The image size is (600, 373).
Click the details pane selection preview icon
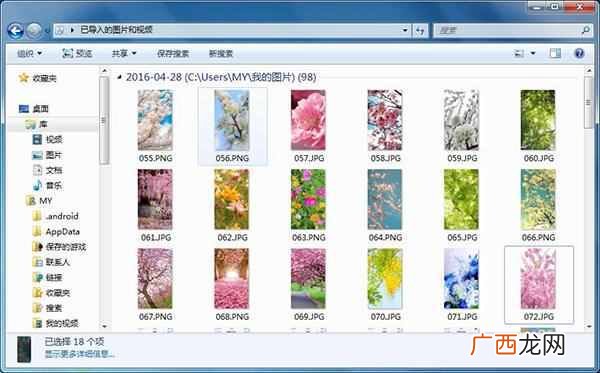pyautogui.click(x=24, y=349)
